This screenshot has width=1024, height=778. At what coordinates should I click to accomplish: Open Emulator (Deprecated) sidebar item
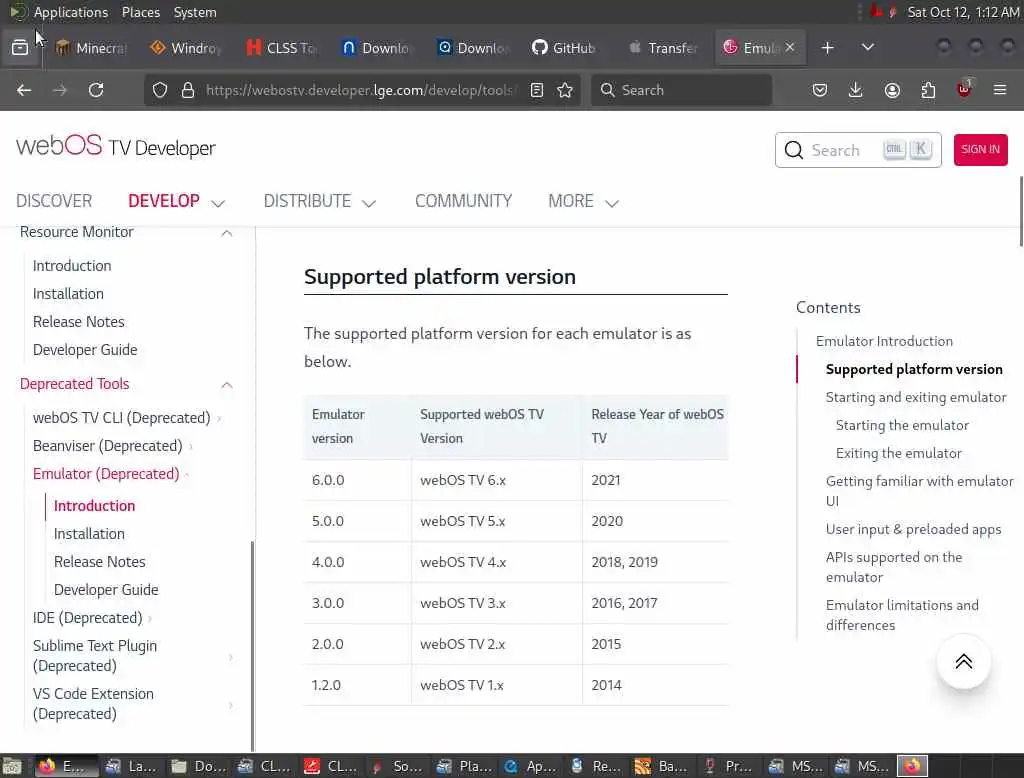click(x=106, y=474)
